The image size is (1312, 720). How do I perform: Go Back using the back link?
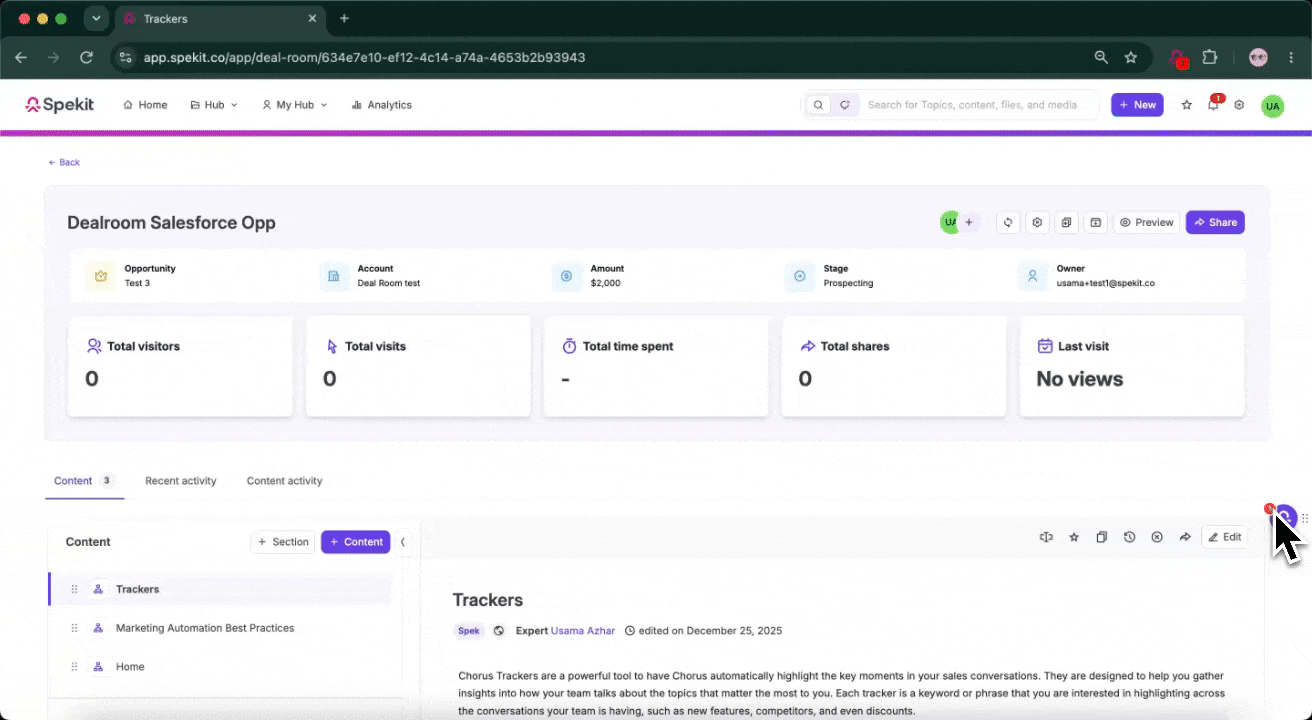pyautogui.click(x=64, y=162)
